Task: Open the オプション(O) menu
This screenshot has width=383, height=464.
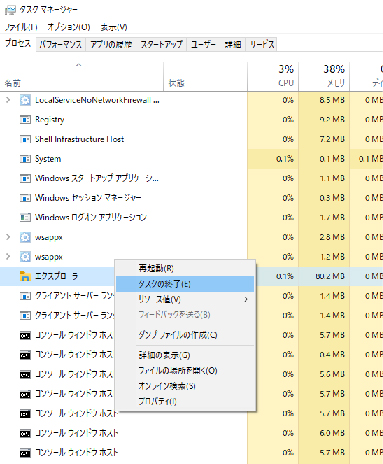Action: point(69,27)
